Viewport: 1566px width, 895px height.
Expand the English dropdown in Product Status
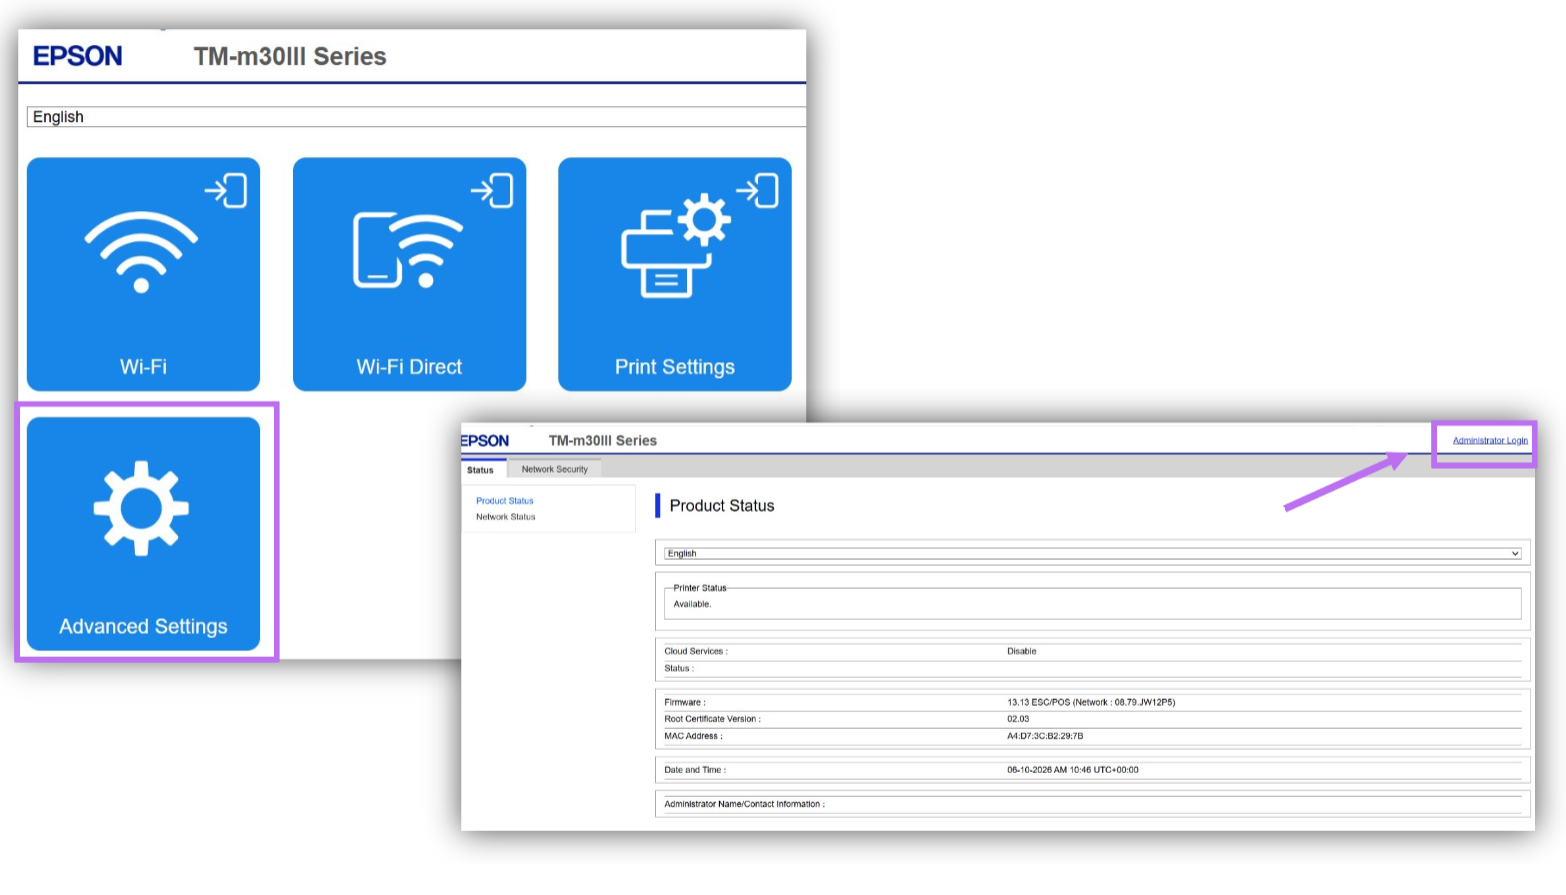pyautogui.click(x=1093, y=553)
